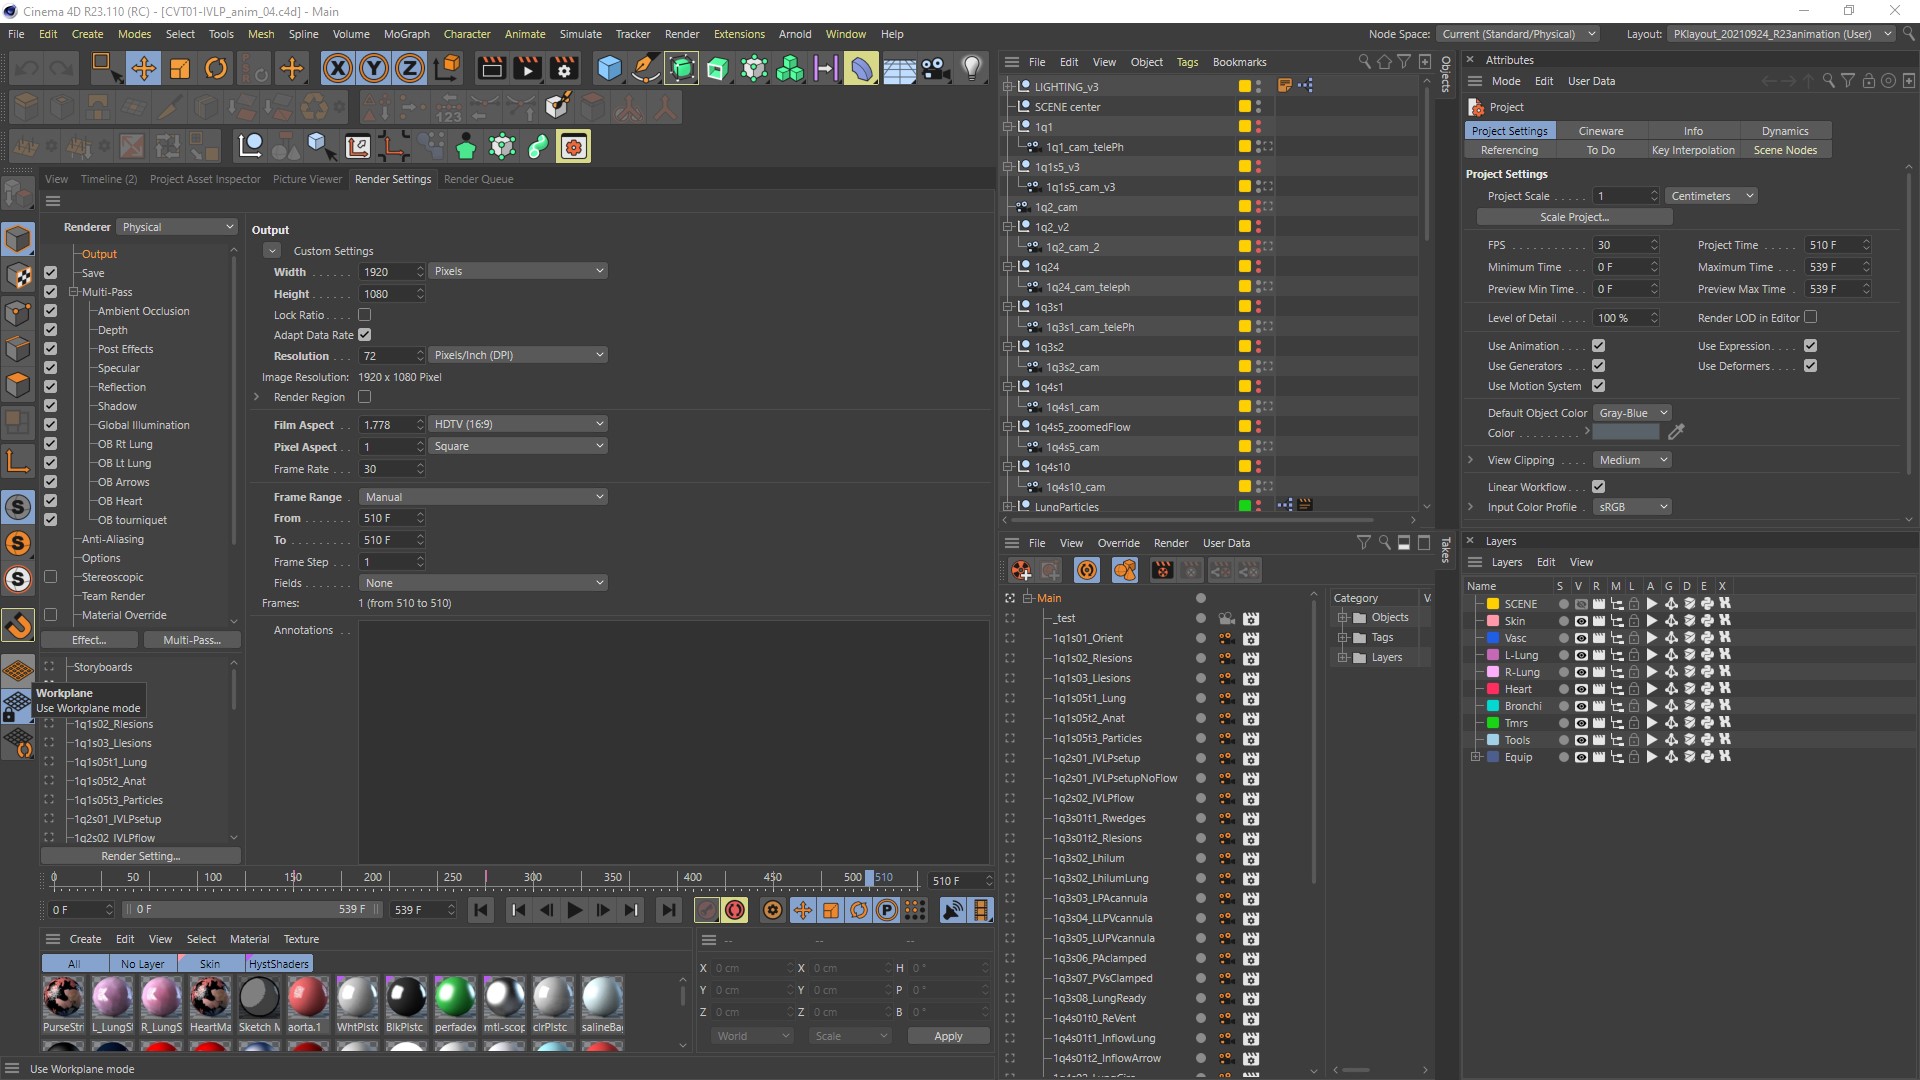Image resolution: width=1920 pixels, height=1080 pixels.
Task: Switch to the Render Queue tab
Action: point(478,179)
